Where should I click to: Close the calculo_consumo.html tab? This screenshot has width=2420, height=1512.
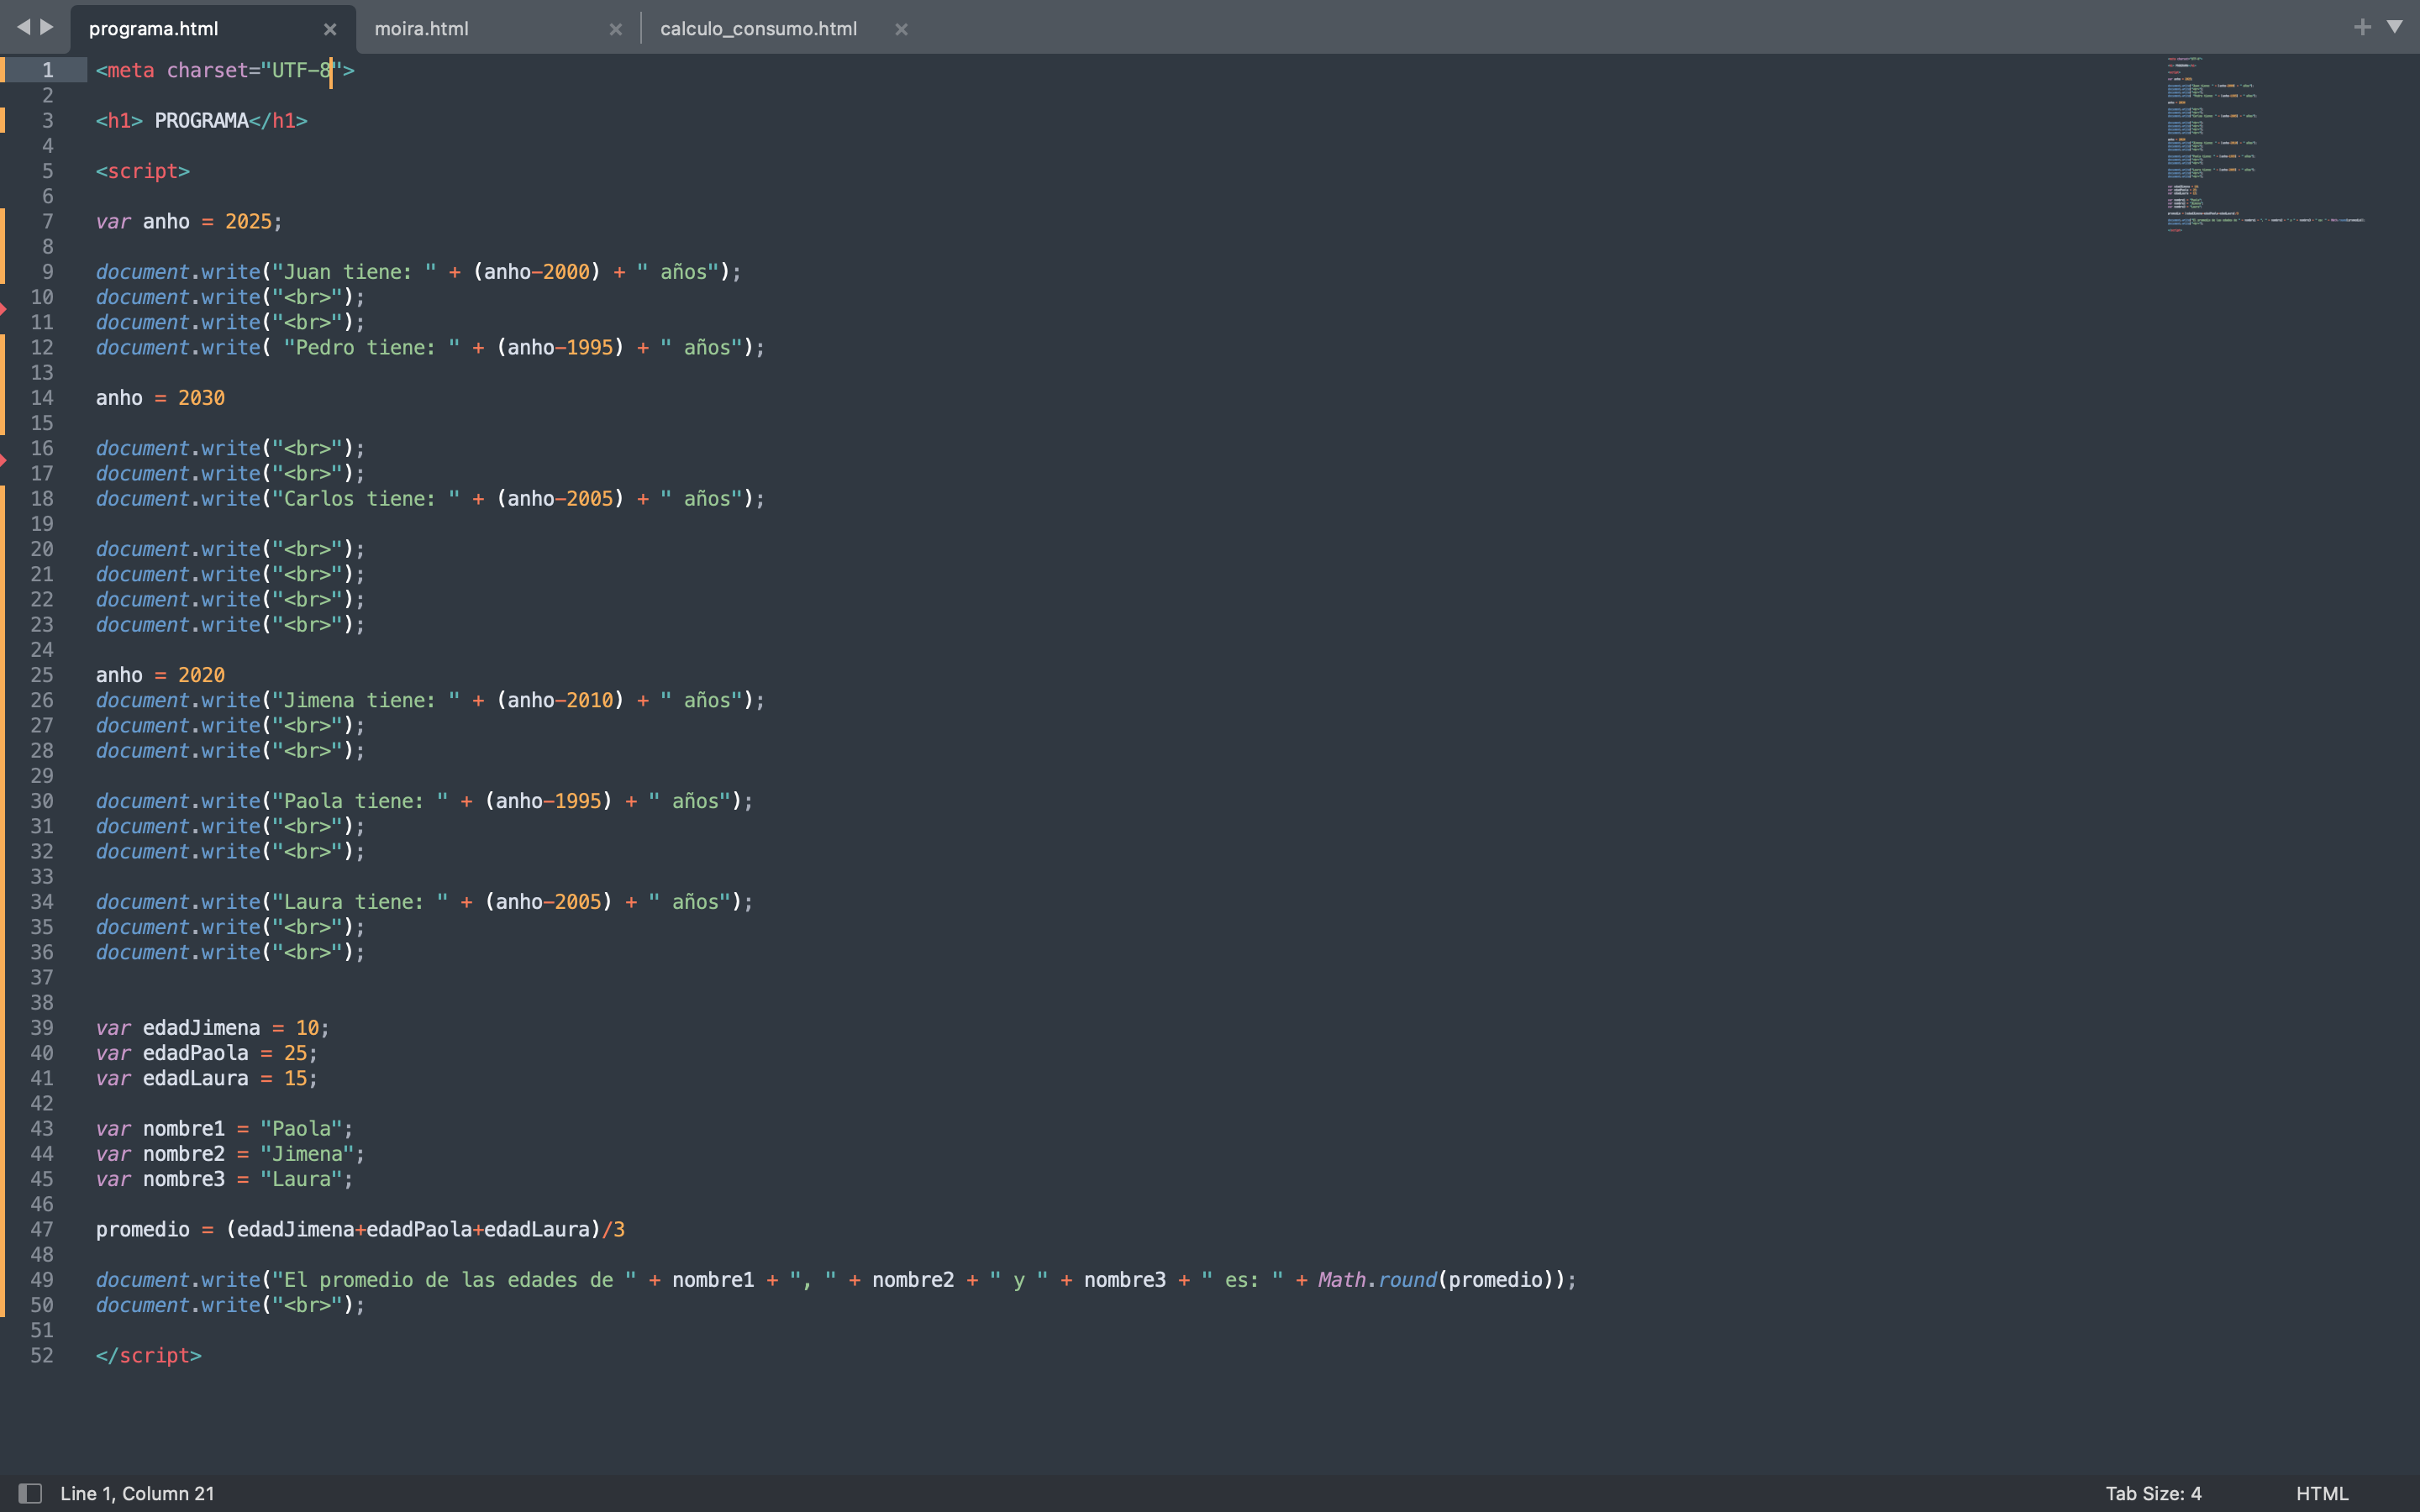pyautogui.click(x=901, y=30)
